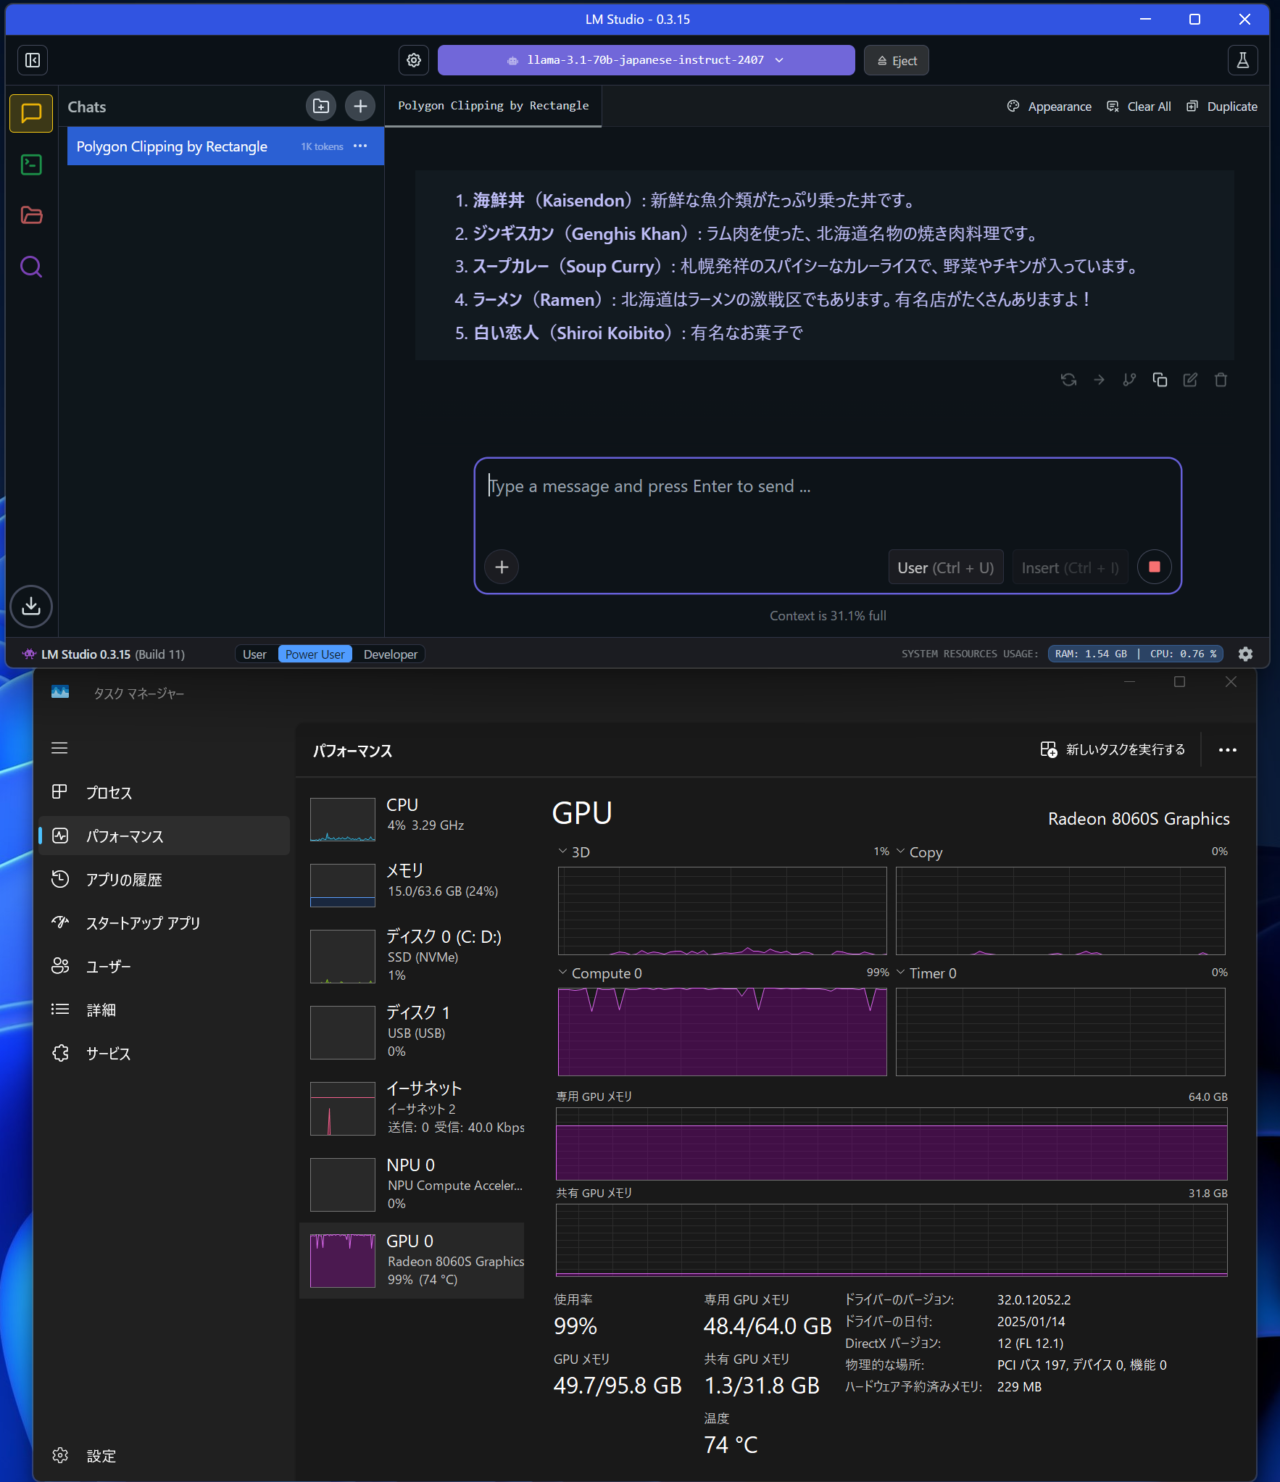Image resolution: width=1280 pixels, height=1482 pixels.
Task: Switch to Developer mode
Action: tap(389, 654)
